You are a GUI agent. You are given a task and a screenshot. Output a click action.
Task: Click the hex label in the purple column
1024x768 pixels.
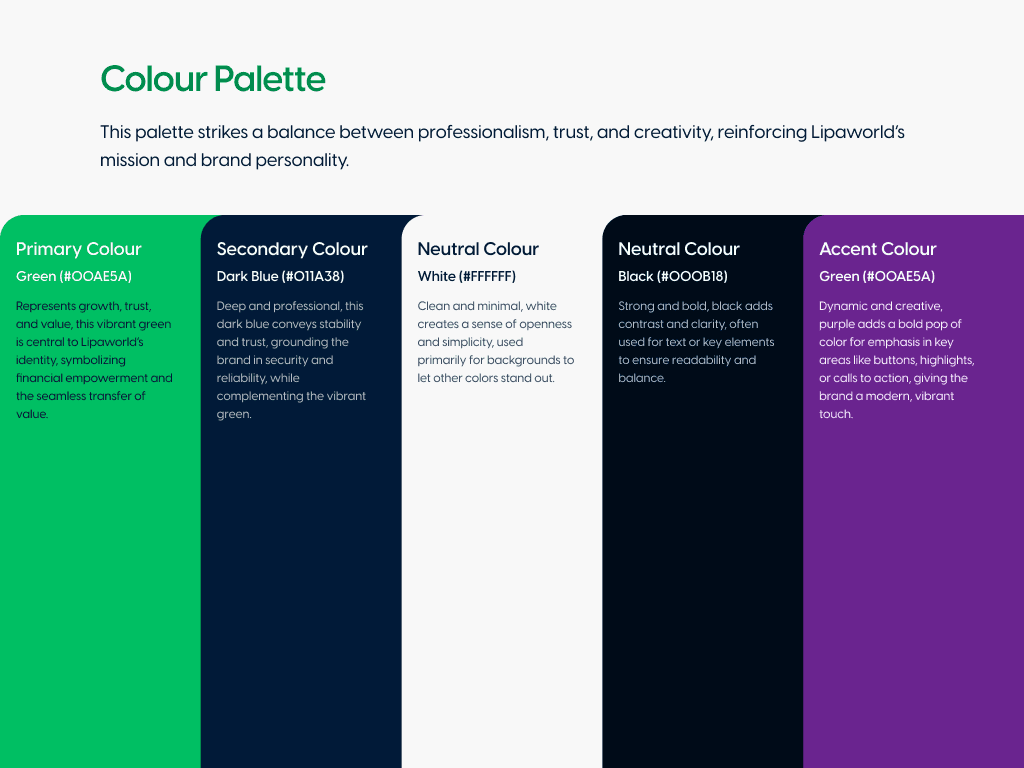[877, 276]
